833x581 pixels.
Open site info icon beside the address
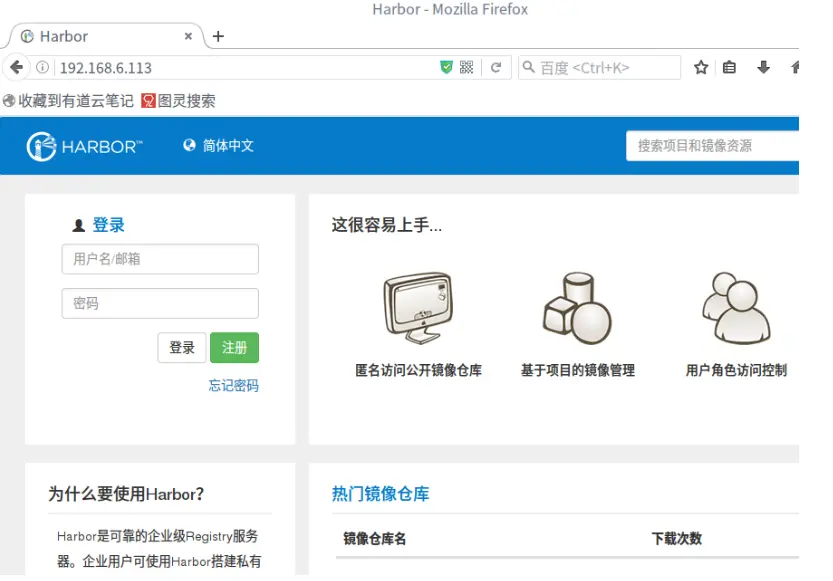tap(42, 67)
